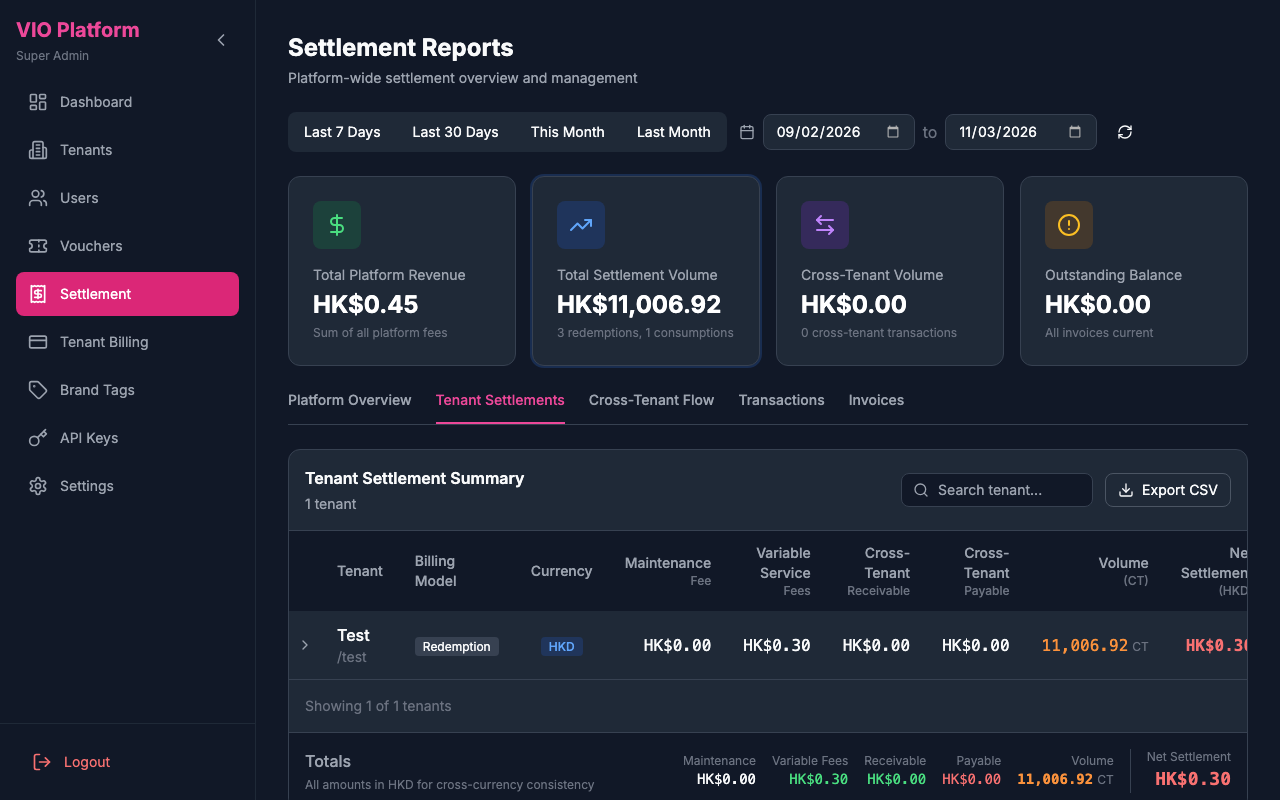This screenshot has width=1280, height=800.
Task: Switch to the Cross-Tenant Flow tab
Action: [x=651, y=400]
